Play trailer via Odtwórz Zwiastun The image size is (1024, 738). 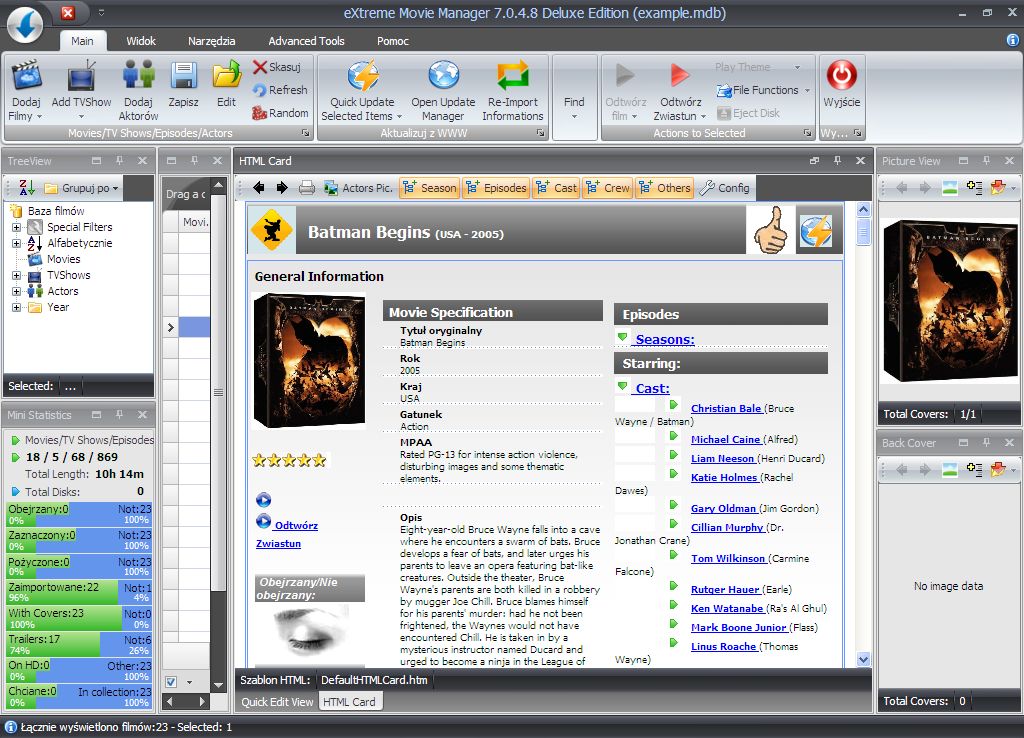[x=680, y=89]
